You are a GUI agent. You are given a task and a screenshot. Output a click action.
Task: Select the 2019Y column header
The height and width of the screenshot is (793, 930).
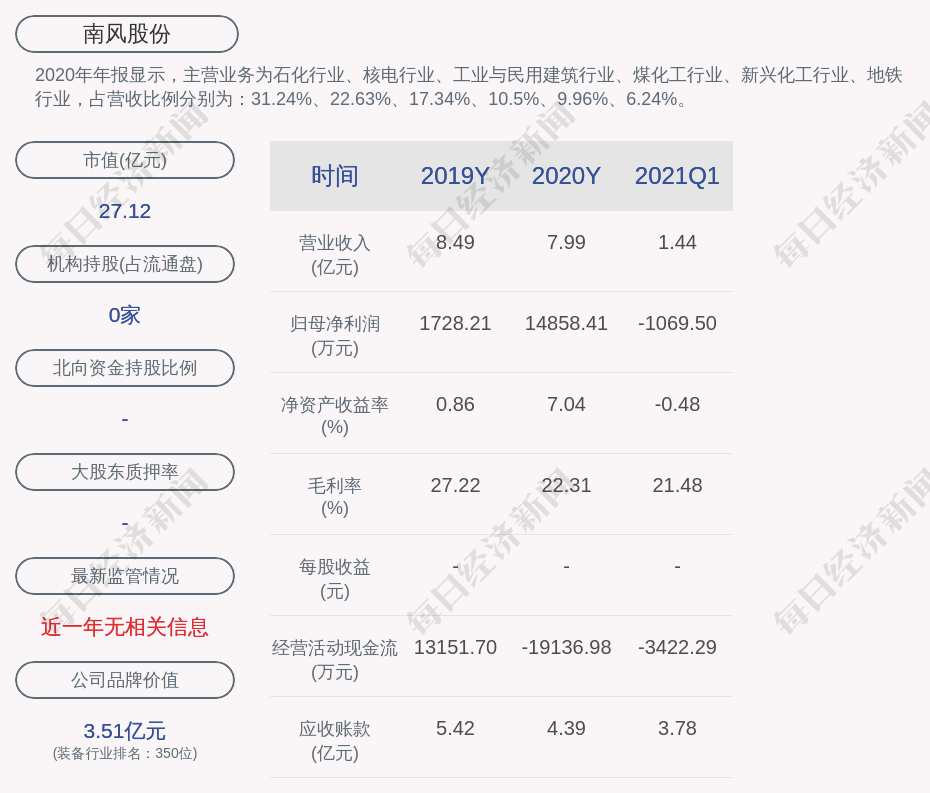pos(455,176)
